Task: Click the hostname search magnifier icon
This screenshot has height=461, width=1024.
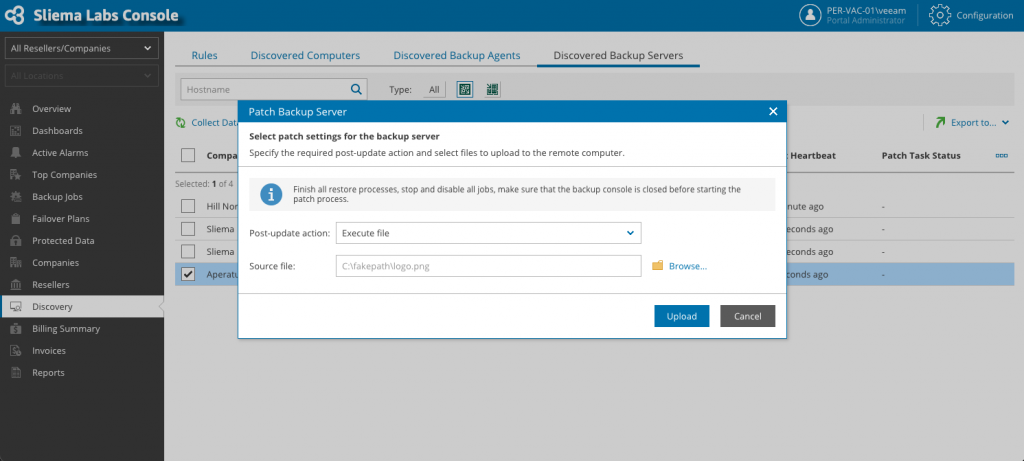Action: 357,89
